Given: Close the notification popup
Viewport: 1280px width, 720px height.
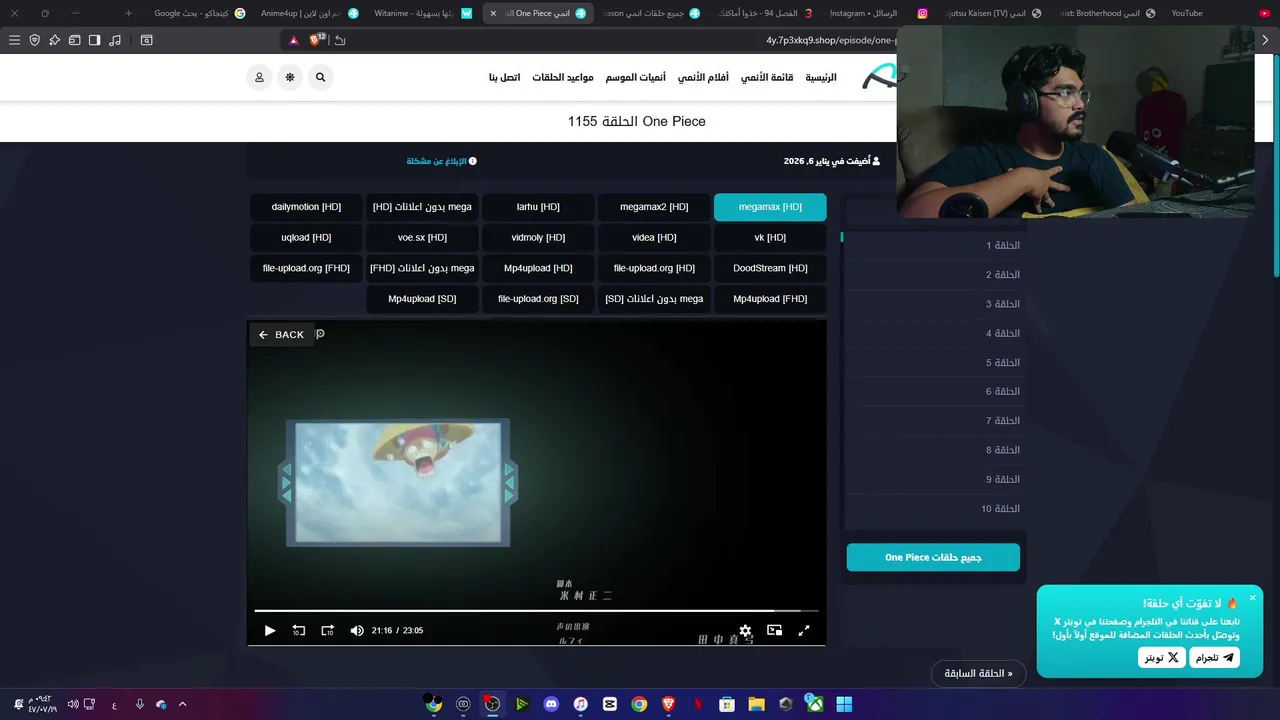Looking at the screenshot, I should coord(1252,598).
